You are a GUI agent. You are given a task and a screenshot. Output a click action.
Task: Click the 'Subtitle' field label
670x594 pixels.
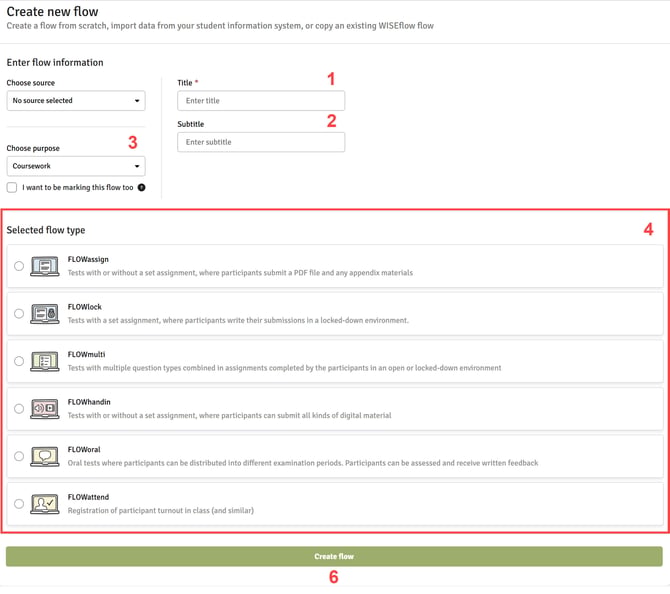click(x=191, y=124)
